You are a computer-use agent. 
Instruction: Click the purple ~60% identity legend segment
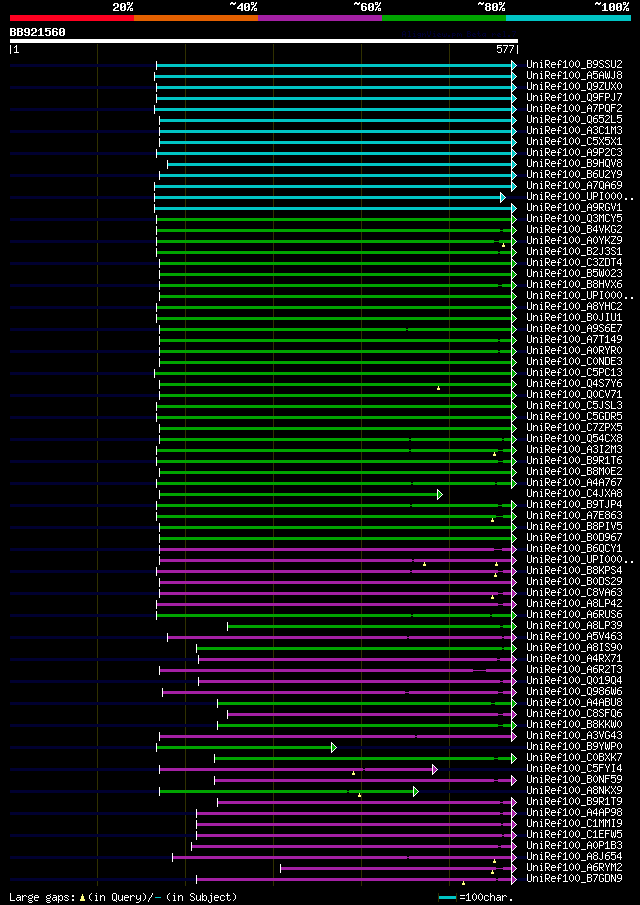pos(320,18)
